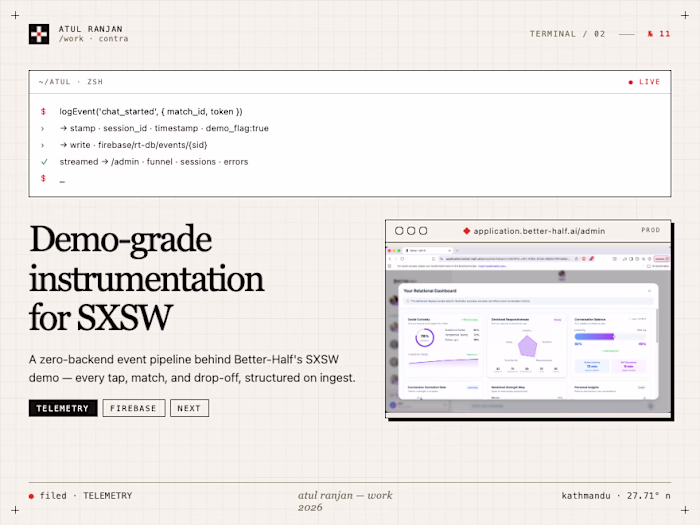Click the red diamond icon by the URL
Screen dimensions: 700x525
[x=467, y=231]
